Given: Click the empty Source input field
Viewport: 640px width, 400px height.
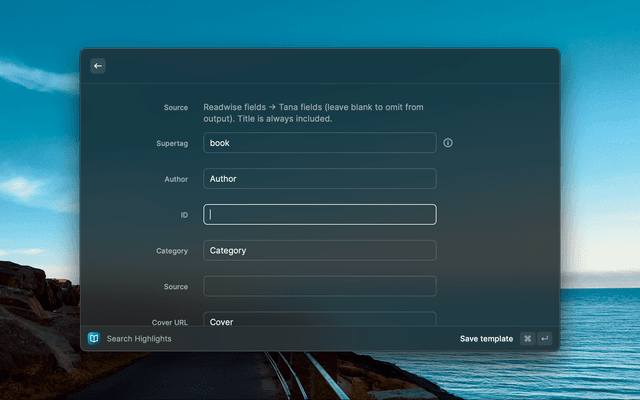Looking at the screenshot, I should (320, 286).
